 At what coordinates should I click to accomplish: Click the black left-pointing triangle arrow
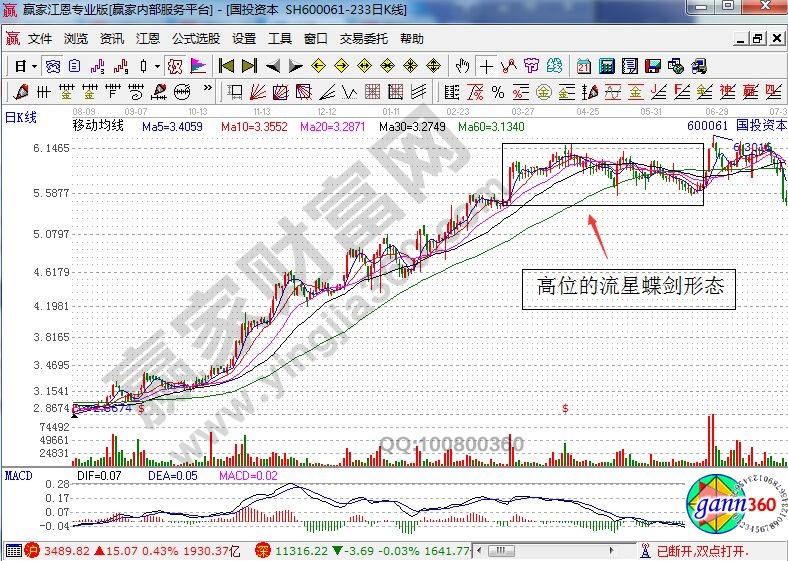click(x=273, y=66)
